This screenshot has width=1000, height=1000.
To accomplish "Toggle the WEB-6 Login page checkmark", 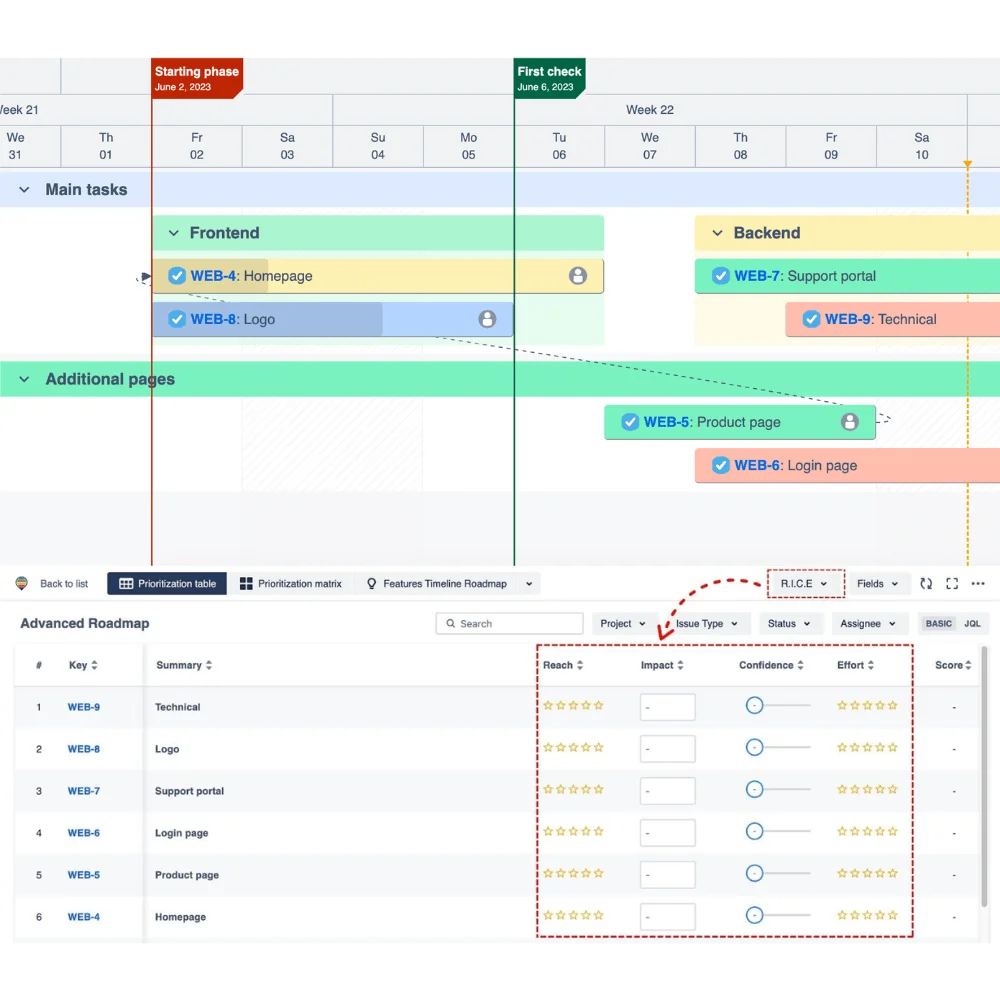I will pos(721,465).
